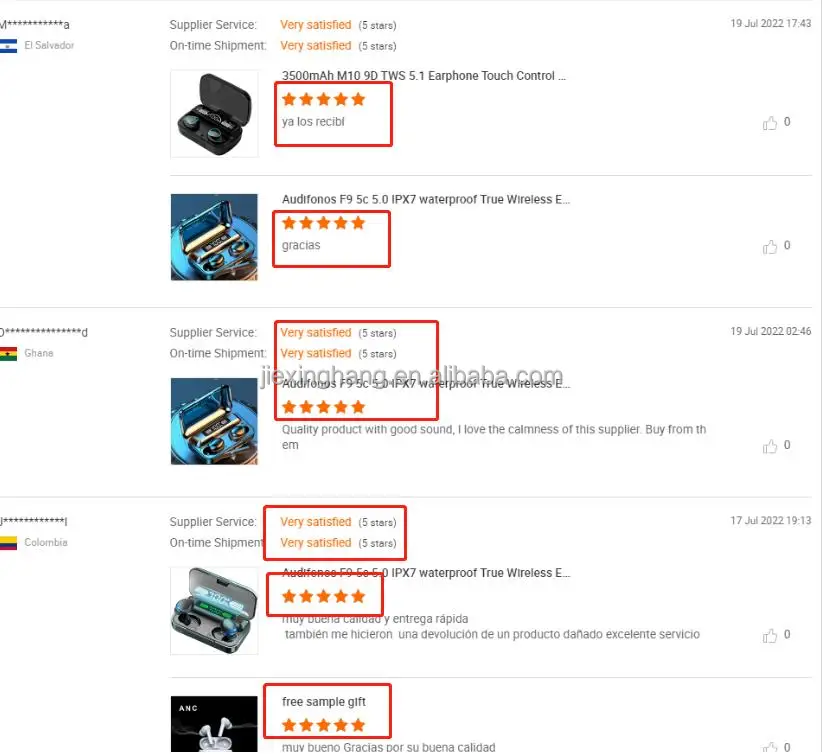The height and width of the screenshot is (754, 822).
Task: Thumbs-up the 'muy buena calidad' review
Action: pos(770,635)
